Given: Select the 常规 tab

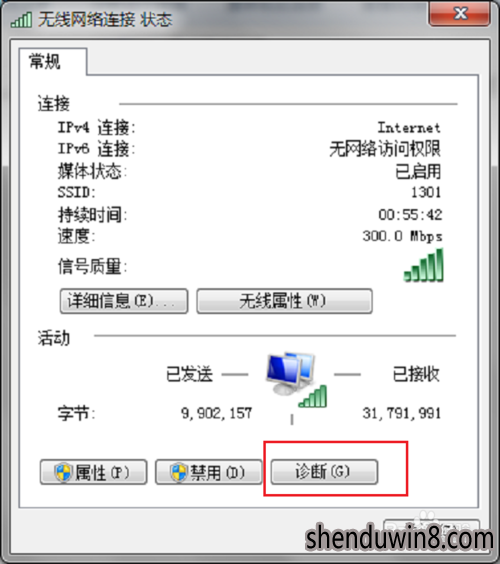Looking at the screenshot, I should pyautogui.click(x=45, y=61).
